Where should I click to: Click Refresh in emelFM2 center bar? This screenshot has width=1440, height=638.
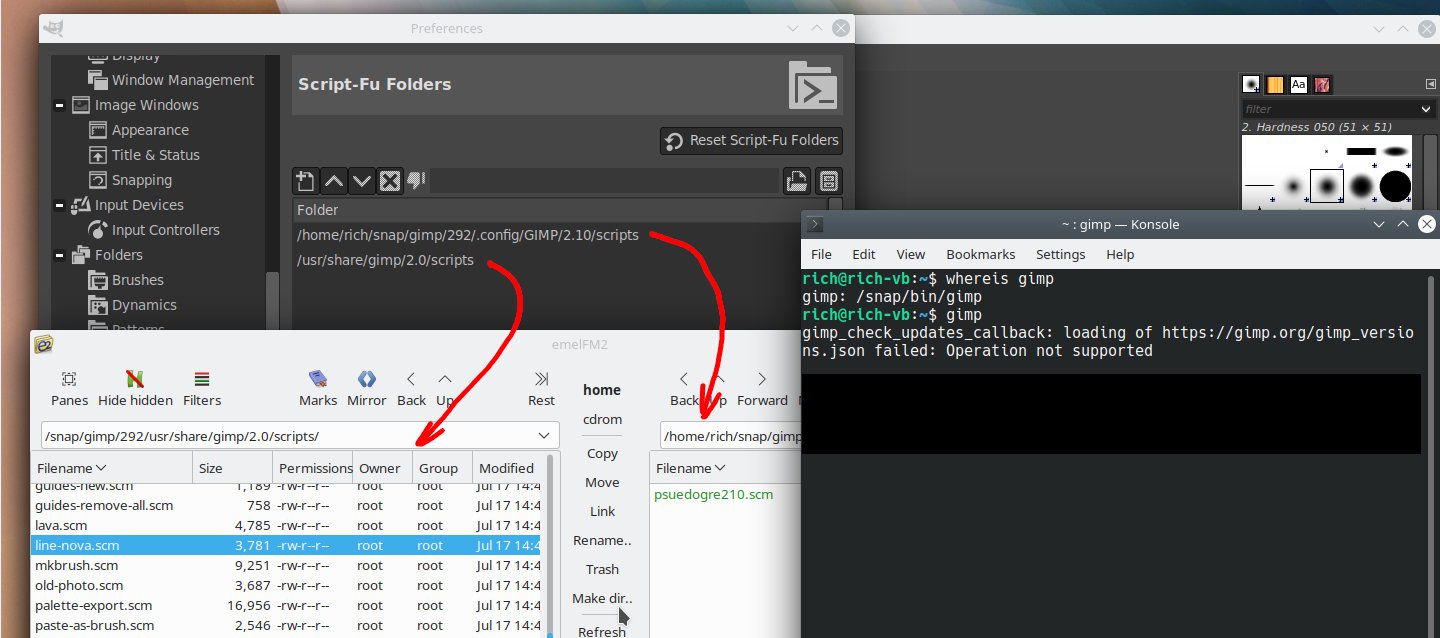click(602, 631)
